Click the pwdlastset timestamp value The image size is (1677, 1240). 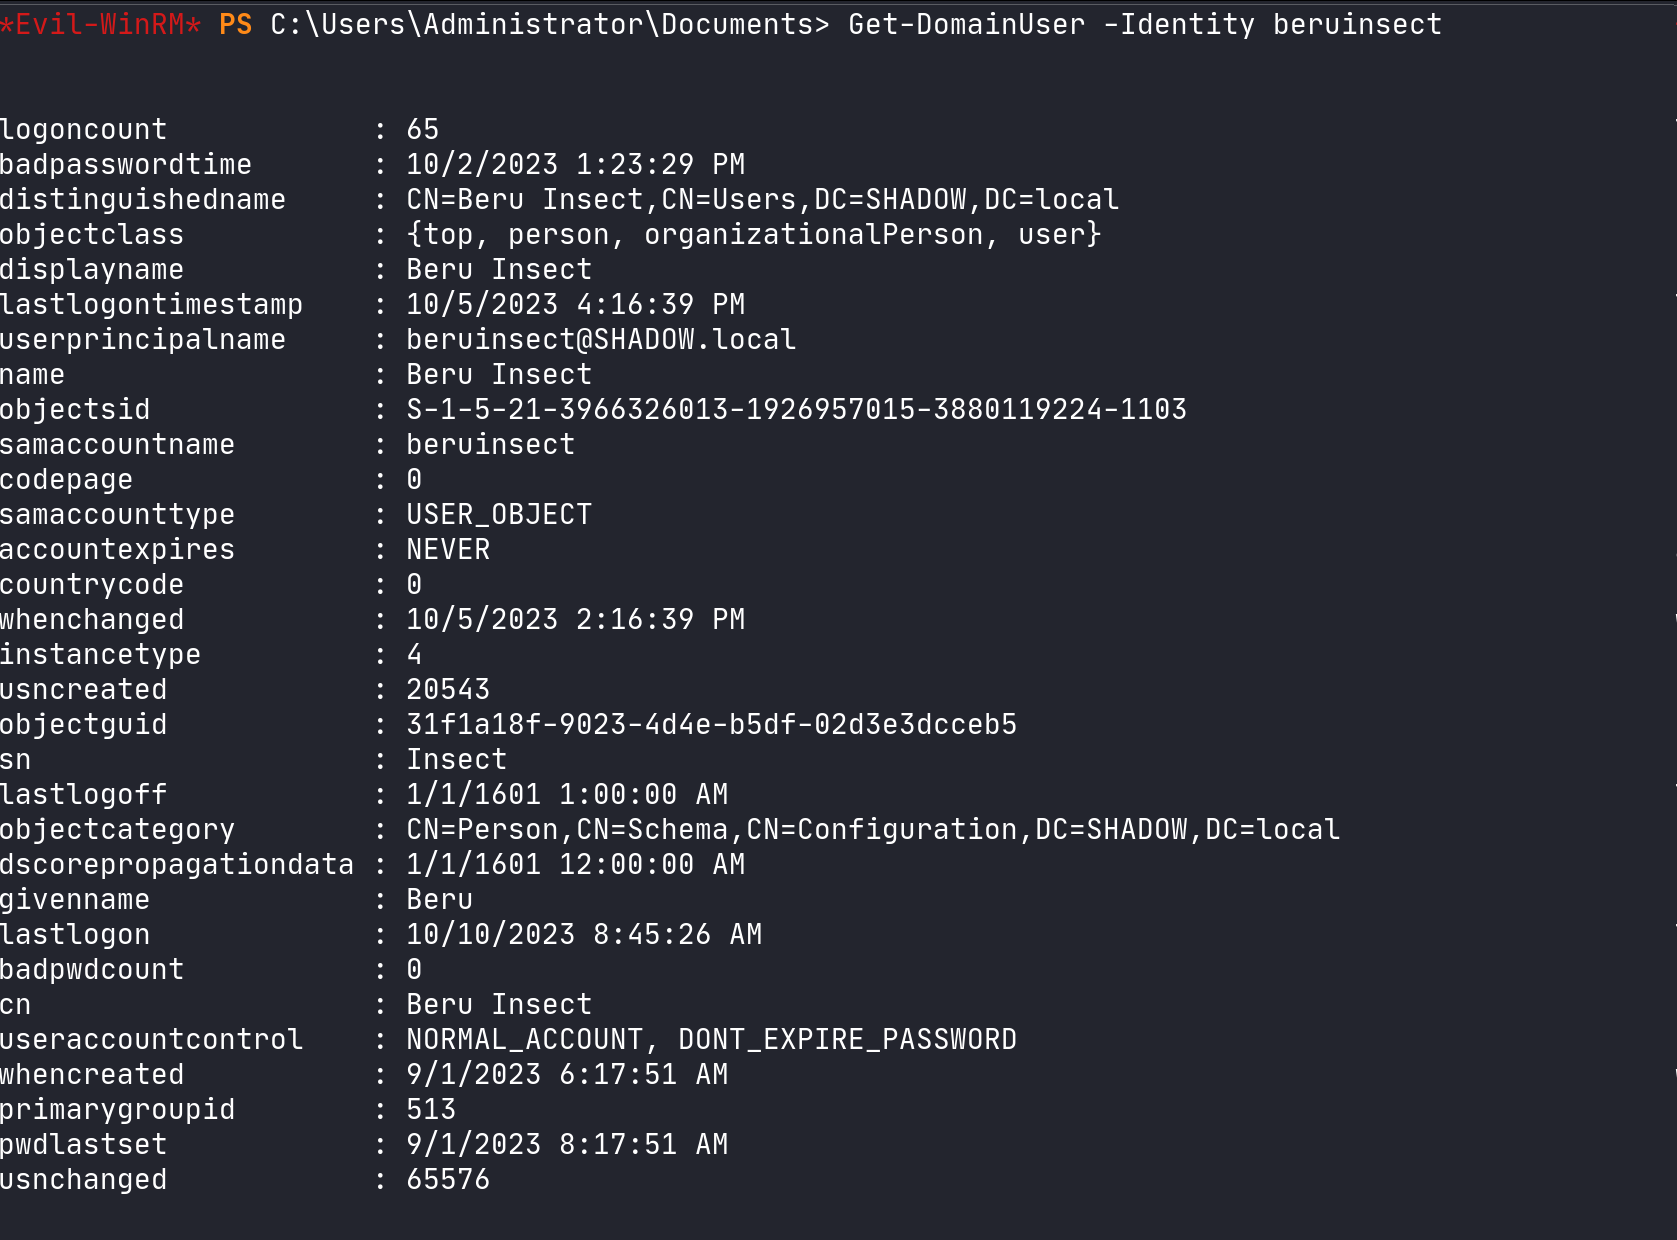567,1144
